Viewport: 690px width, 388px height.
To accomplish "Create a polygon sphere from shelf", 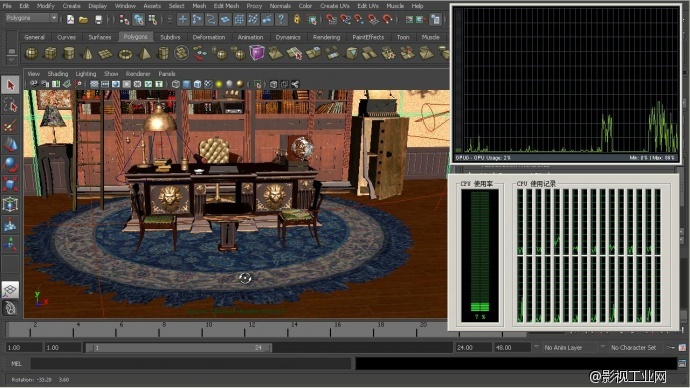I will click(31, 54).
